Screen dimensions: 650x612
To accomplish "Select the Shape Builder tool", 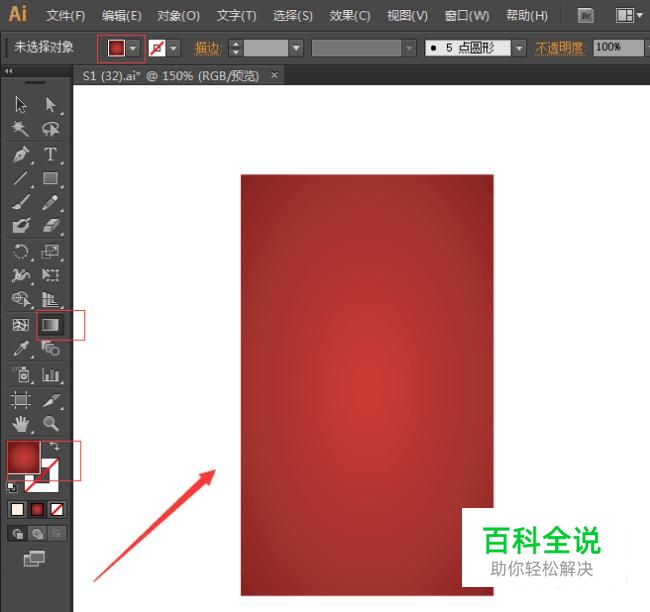I will click(21, 299).
